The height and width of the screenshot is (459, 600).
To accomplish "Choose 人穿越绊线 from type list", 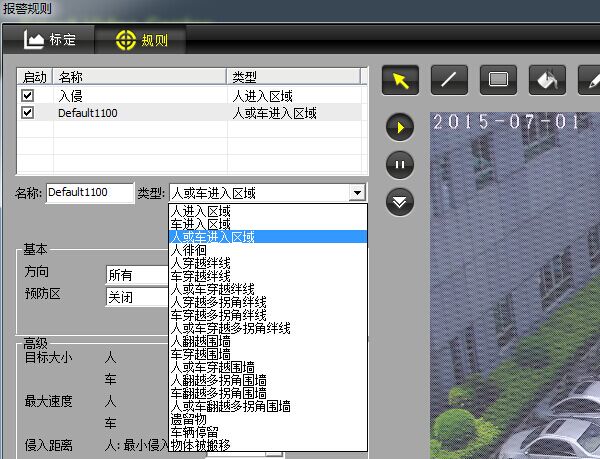I will [x=268, y=263].
